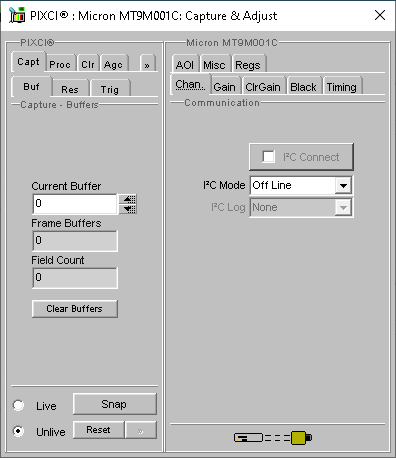Click the PIXCI app icon in title bar
The image size is (396, 458).
[17, 15]
